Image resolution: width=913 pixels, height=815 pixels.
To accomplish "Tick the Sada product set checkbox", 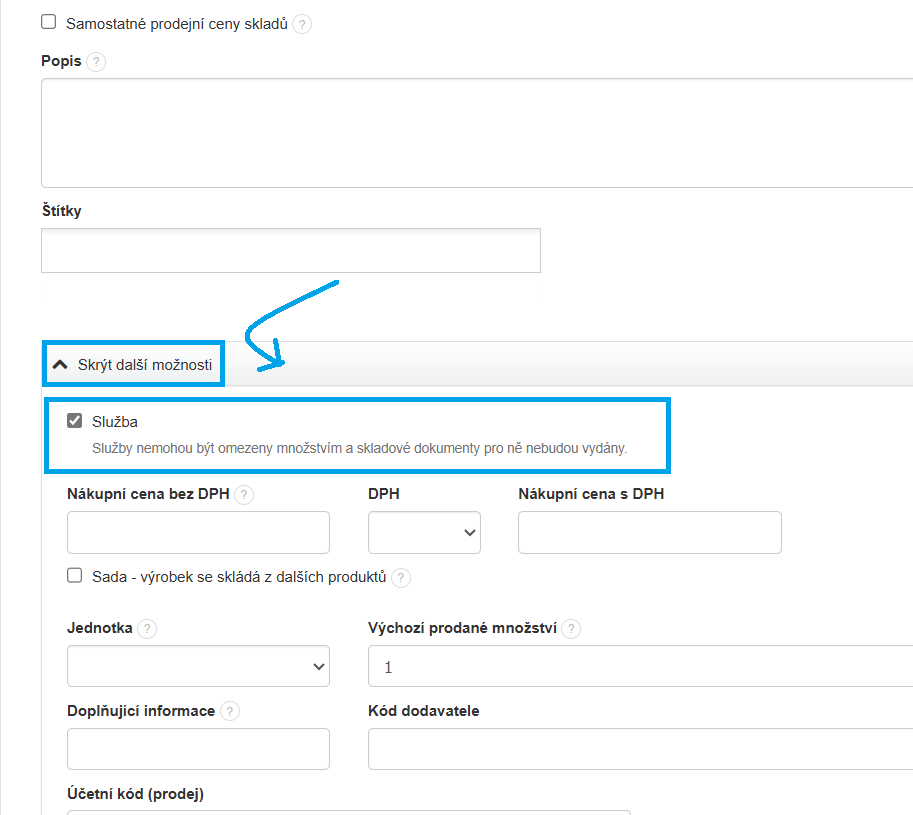I will point(74,576).
